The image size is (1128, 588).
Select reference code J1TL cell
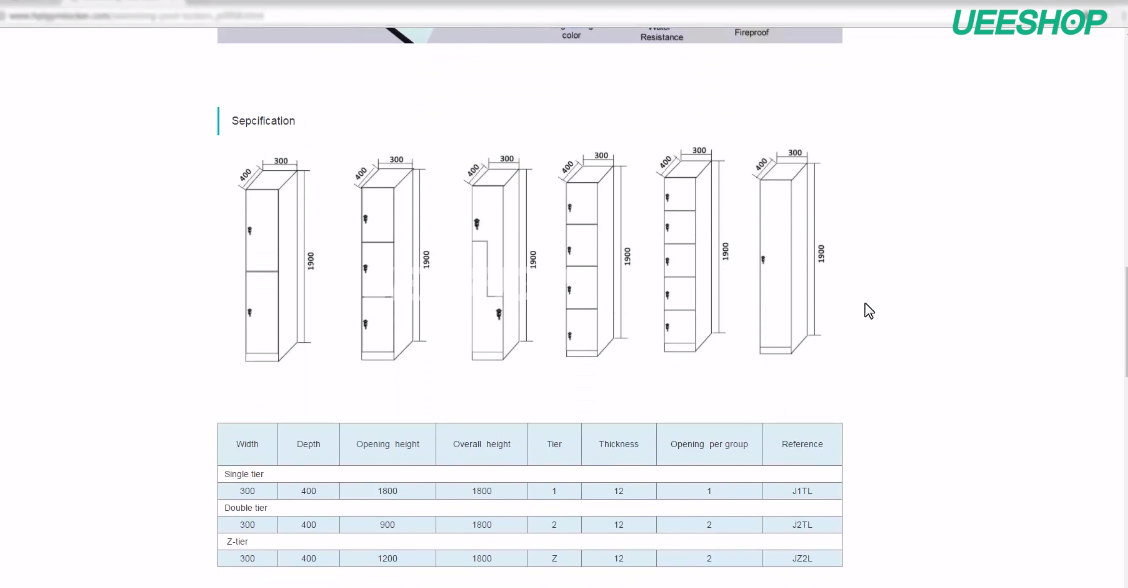click(802, 491)
